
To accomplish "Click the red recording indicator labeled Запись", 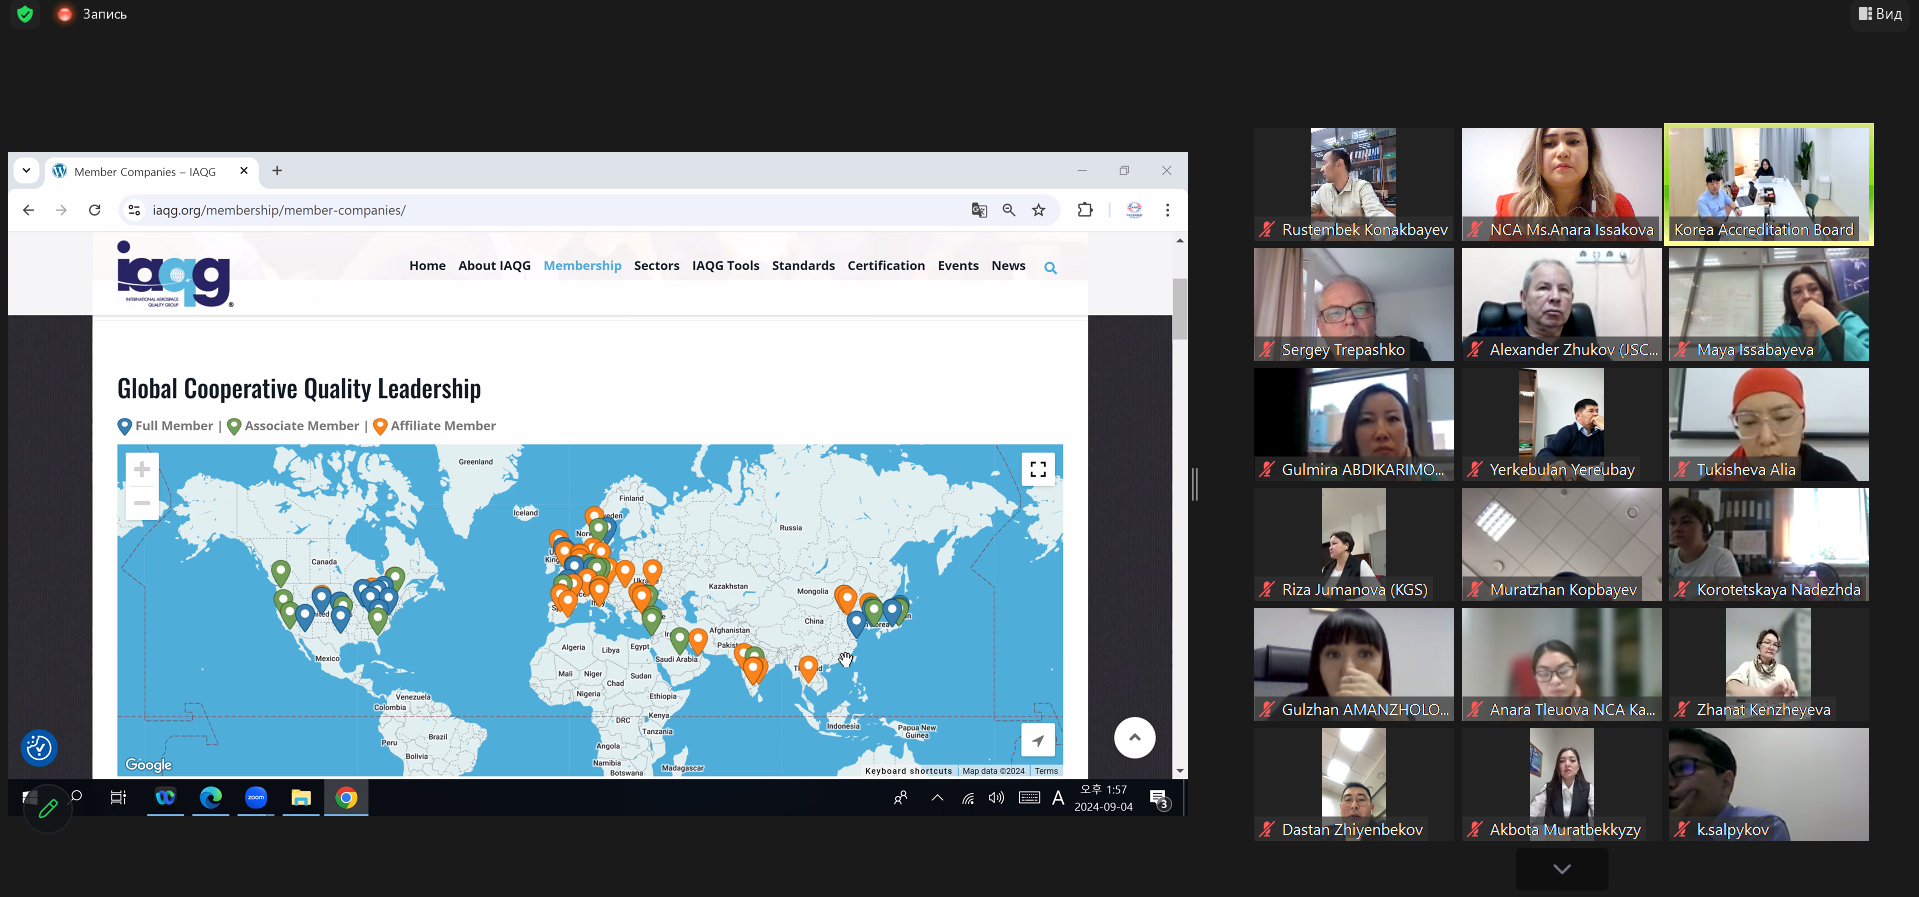I will 92,14.
